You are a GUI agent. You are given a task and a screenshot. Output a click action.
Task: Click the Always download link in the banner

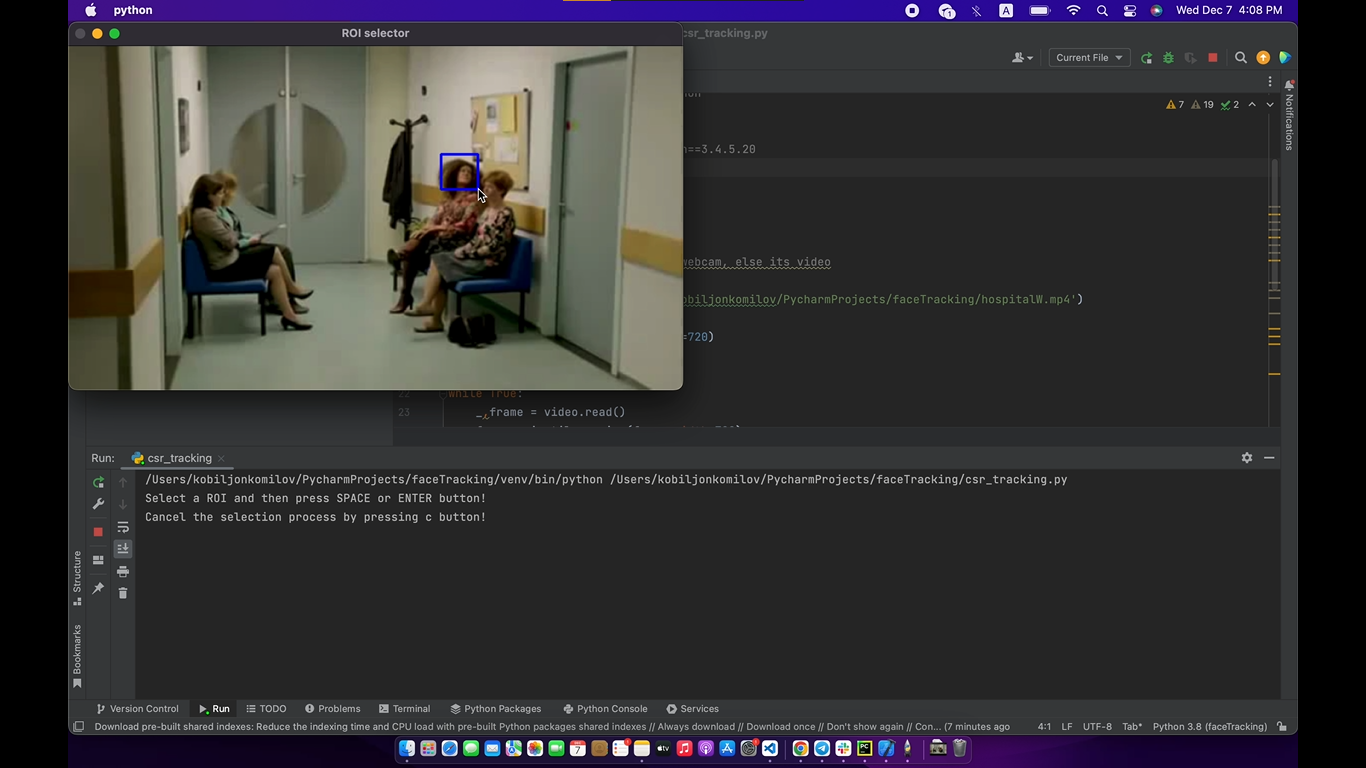point(695,726)
